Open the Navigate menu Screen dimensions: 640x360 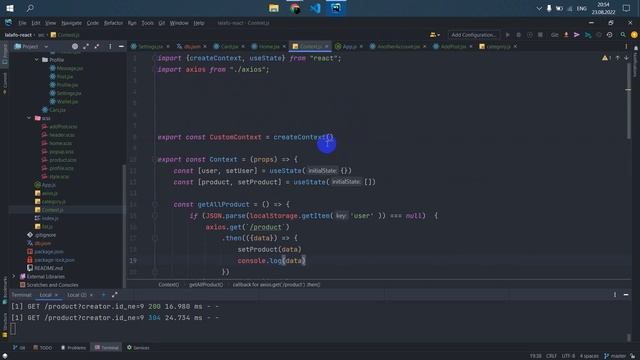(71, 23)
